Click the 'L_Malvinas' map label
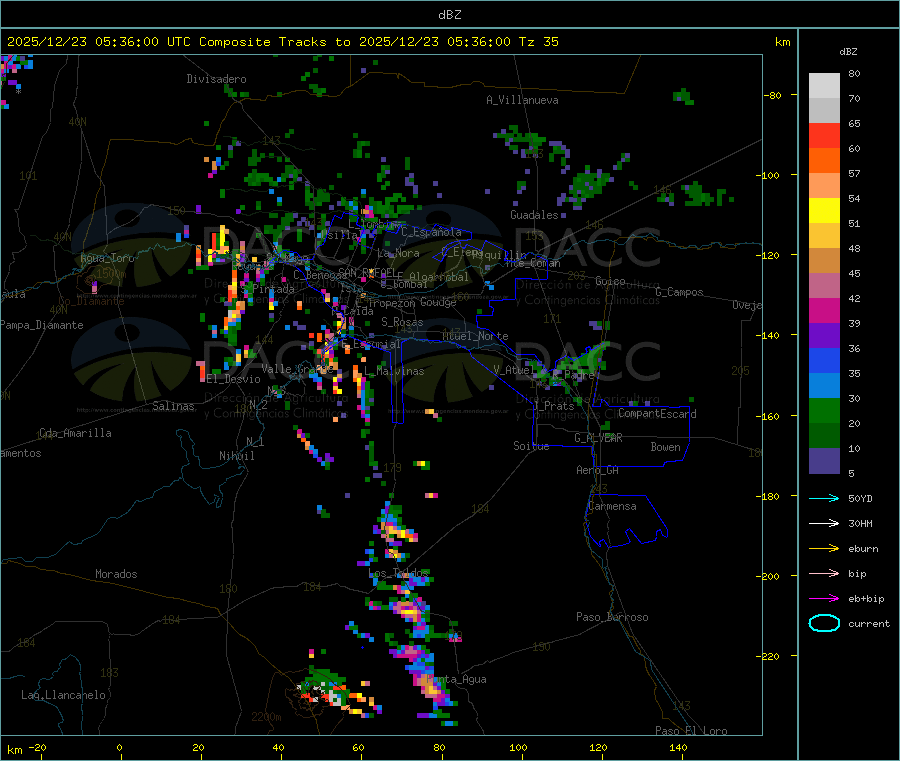 tap(394, 371)
